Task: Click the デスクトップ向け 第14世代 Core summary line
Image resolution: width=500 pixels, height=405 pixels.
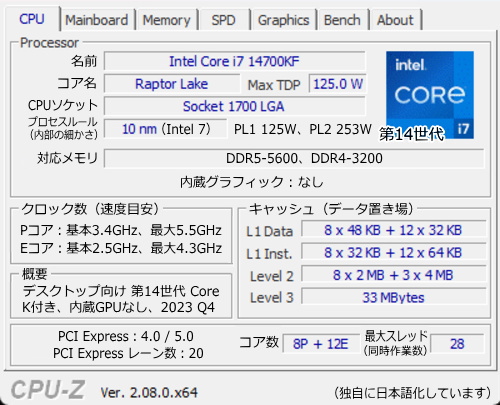Action: tap(121, 291)
